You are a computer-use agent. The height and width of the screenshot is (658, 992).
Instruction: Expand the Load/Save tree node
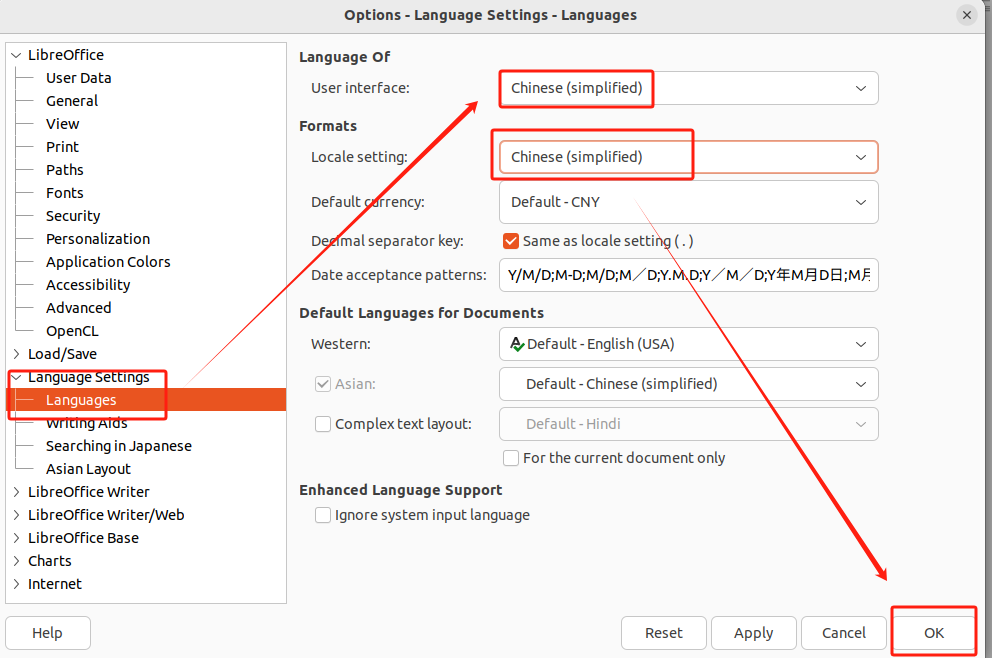(x=16, y=354)
